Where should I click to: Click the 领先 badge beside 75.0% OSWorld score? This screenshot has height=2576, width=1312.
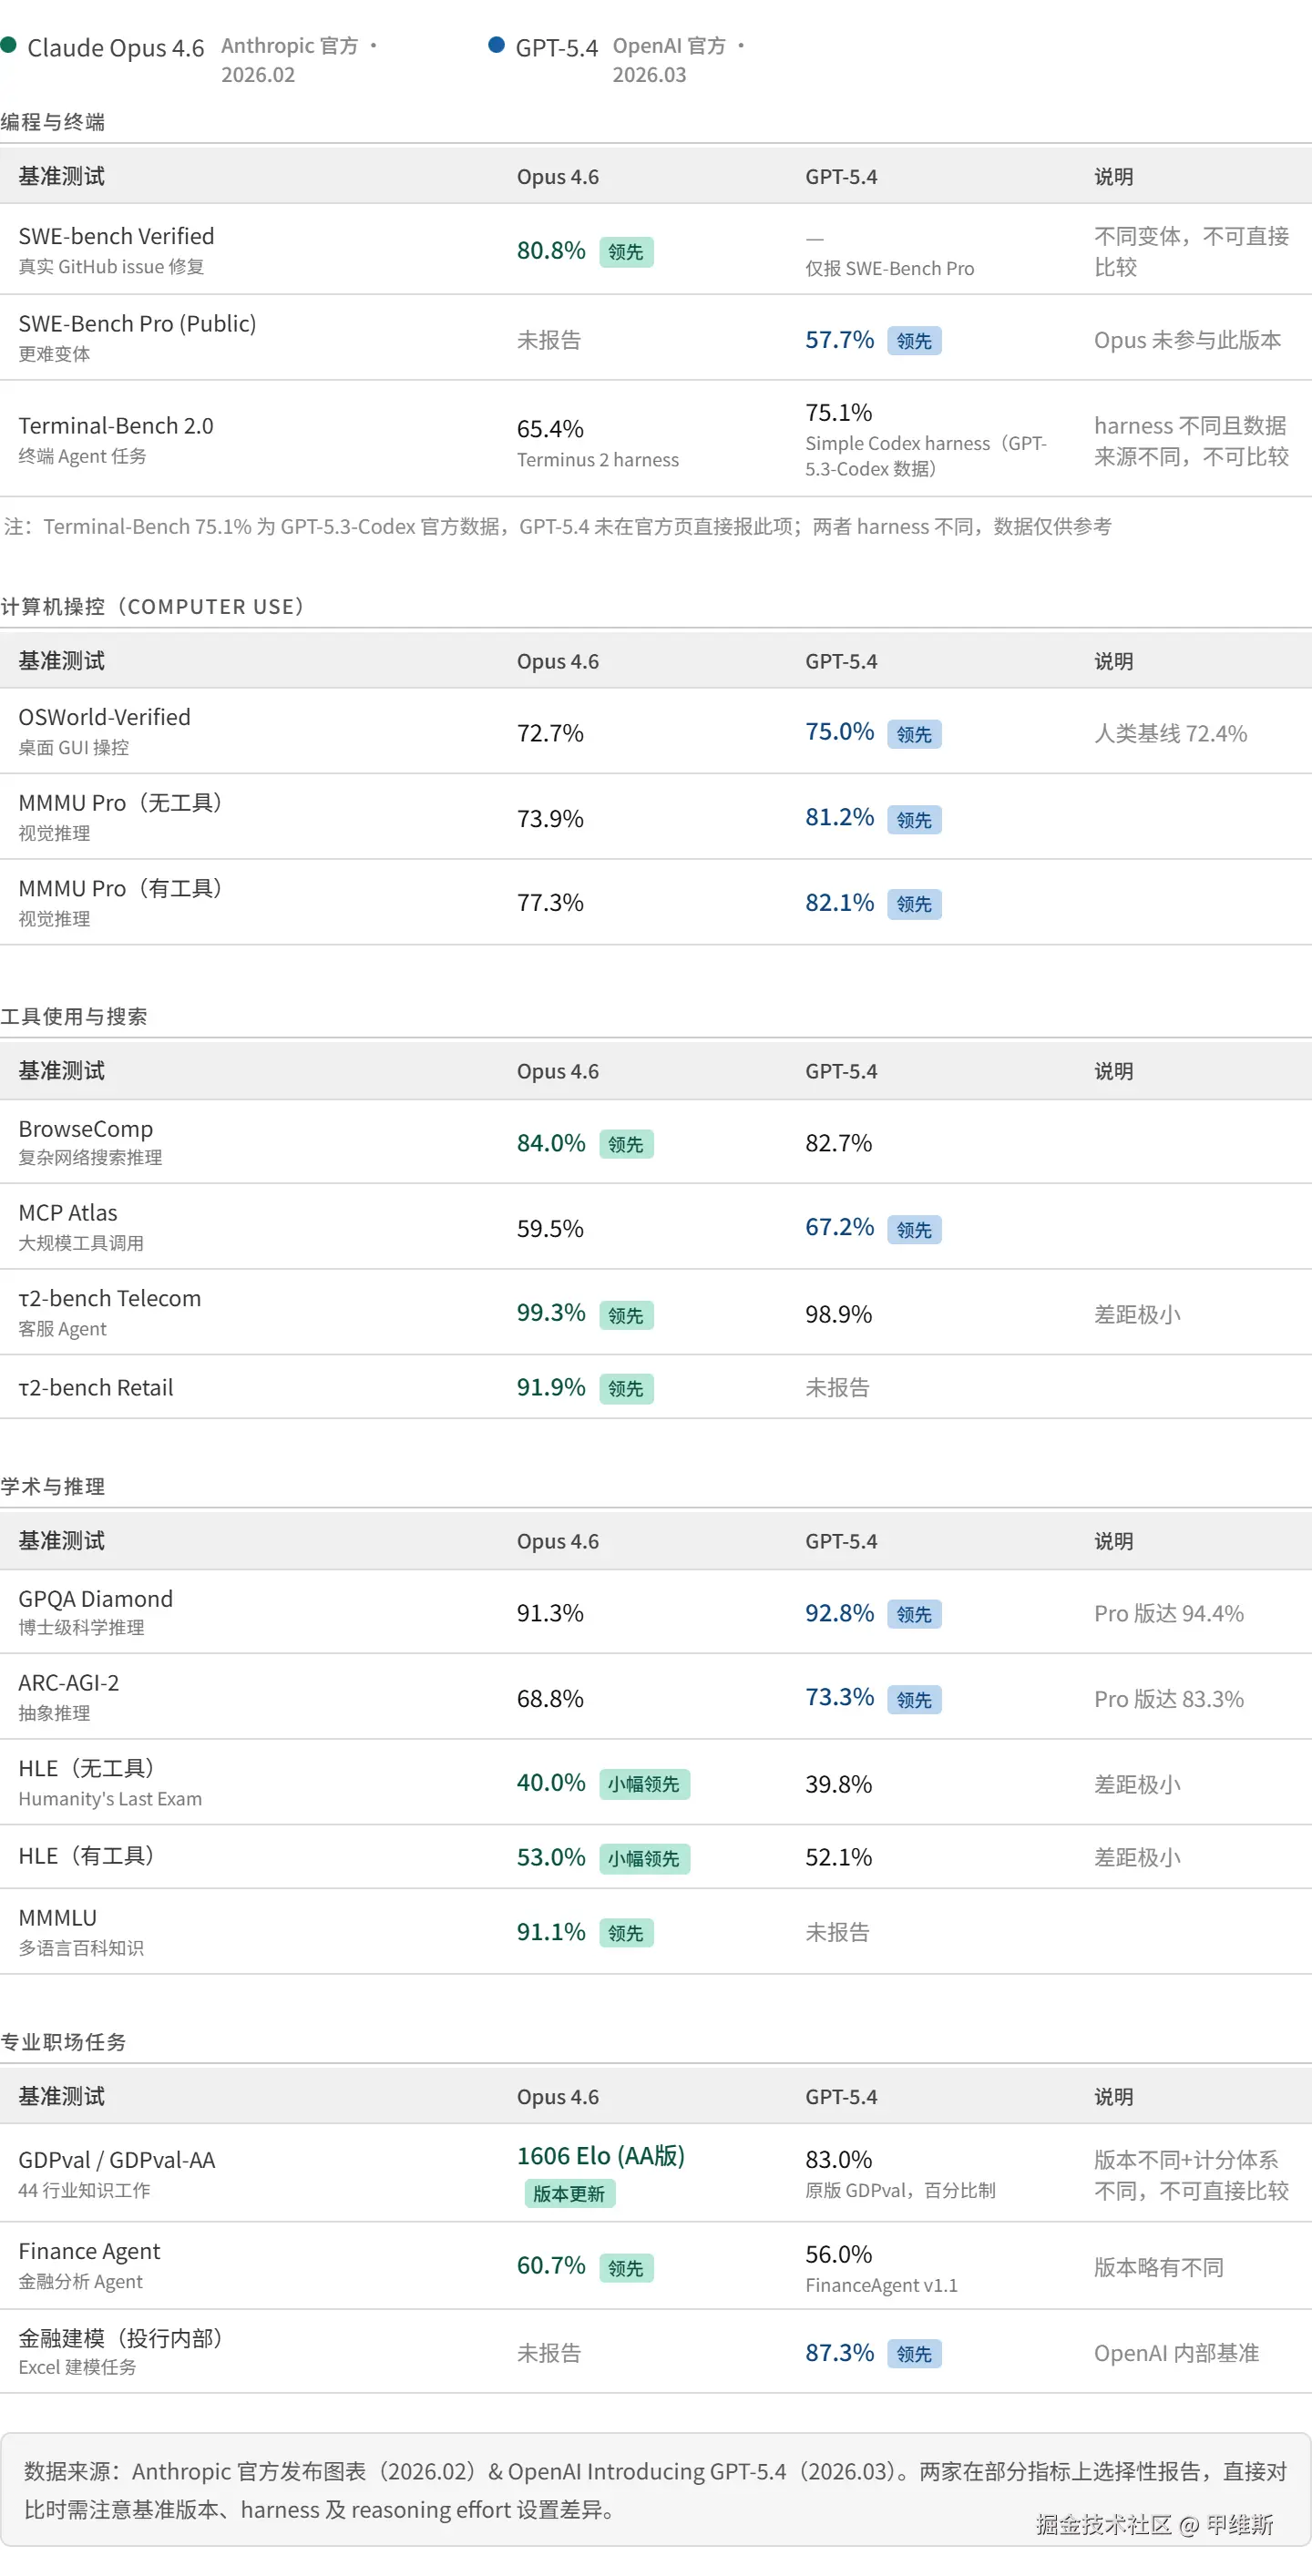tap(914, 734)
